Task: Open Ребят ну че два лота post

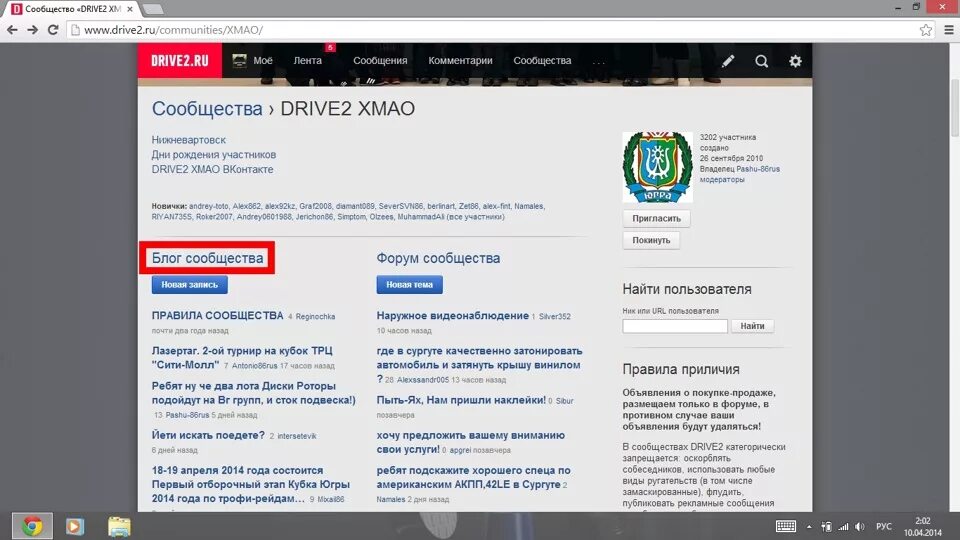Action: (x=253, y=393)
